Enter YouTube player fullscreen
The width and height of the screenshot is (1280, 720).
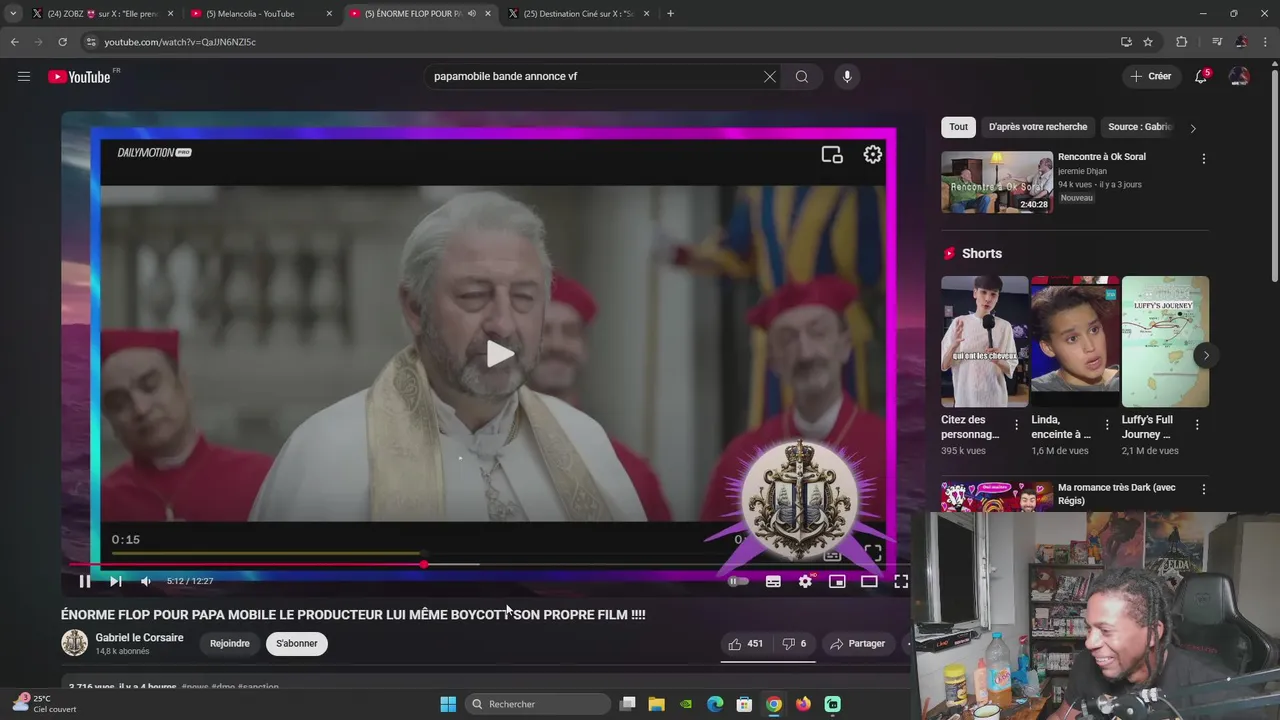coord(901,581)
